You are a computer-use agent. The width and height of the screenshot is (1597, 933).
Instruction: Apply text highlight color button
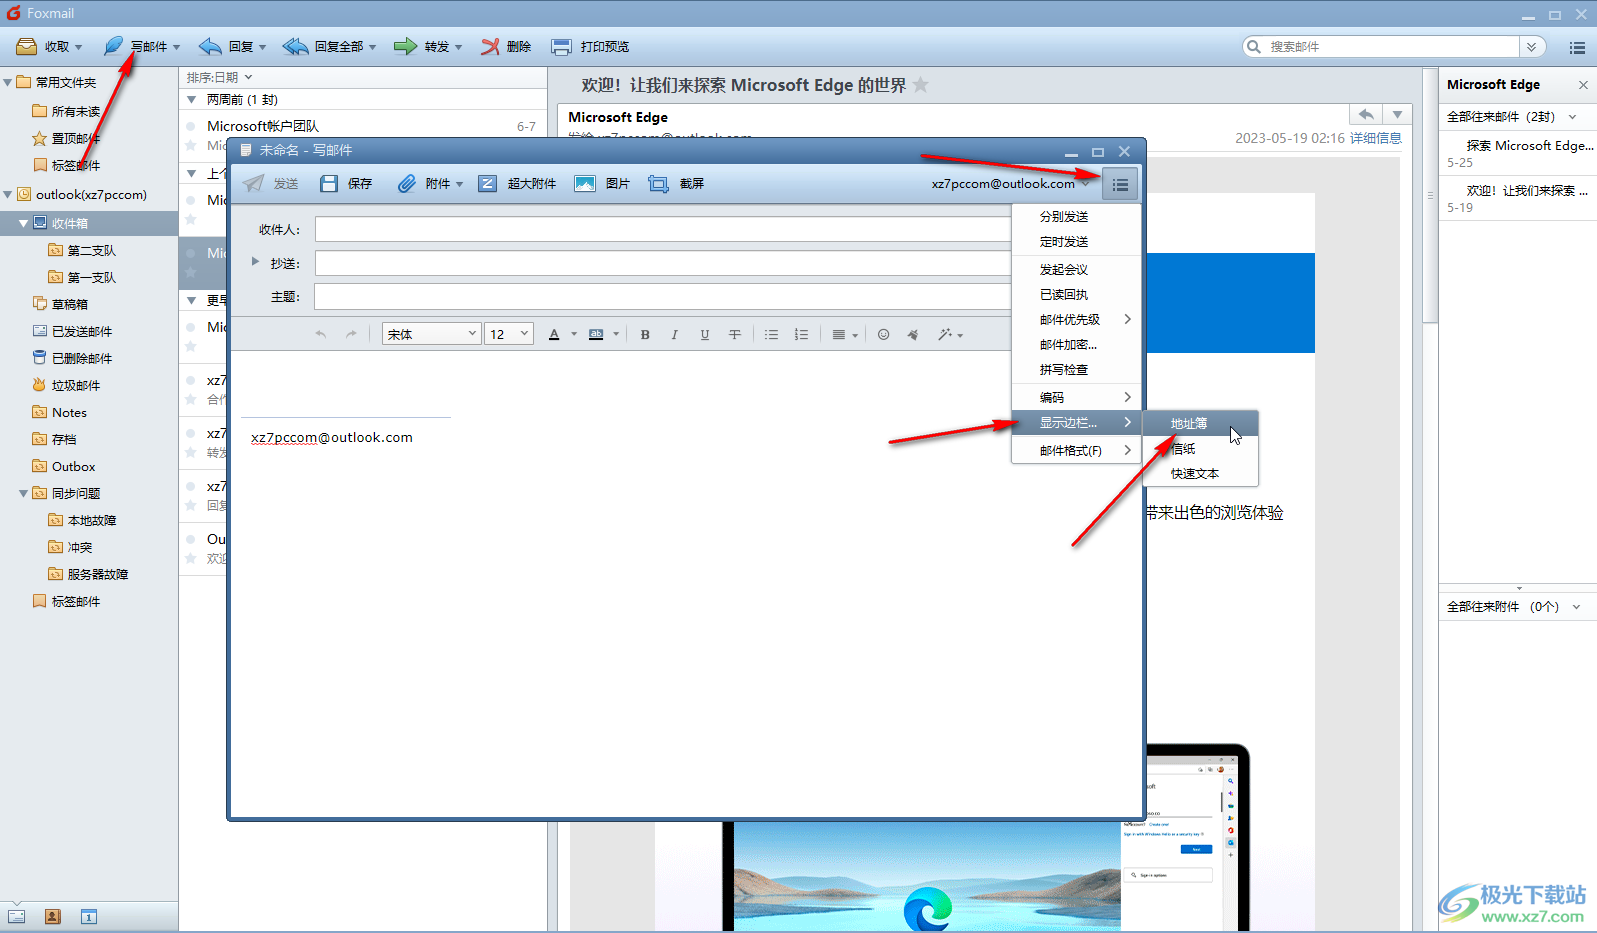pos(596,335)
